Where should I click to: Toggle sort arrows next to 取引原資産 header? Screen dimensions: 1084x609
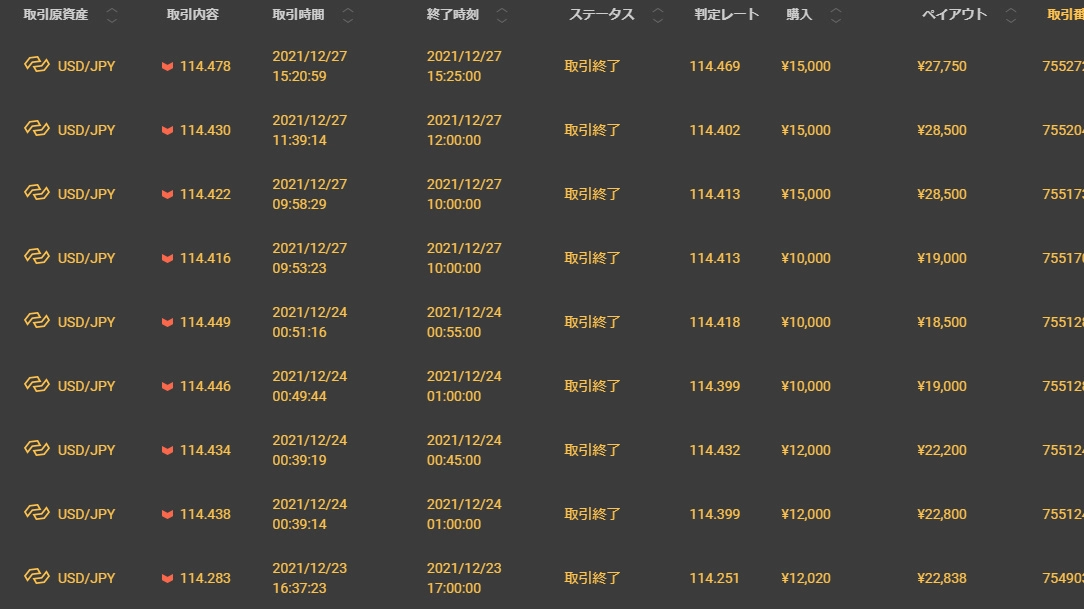111,15
